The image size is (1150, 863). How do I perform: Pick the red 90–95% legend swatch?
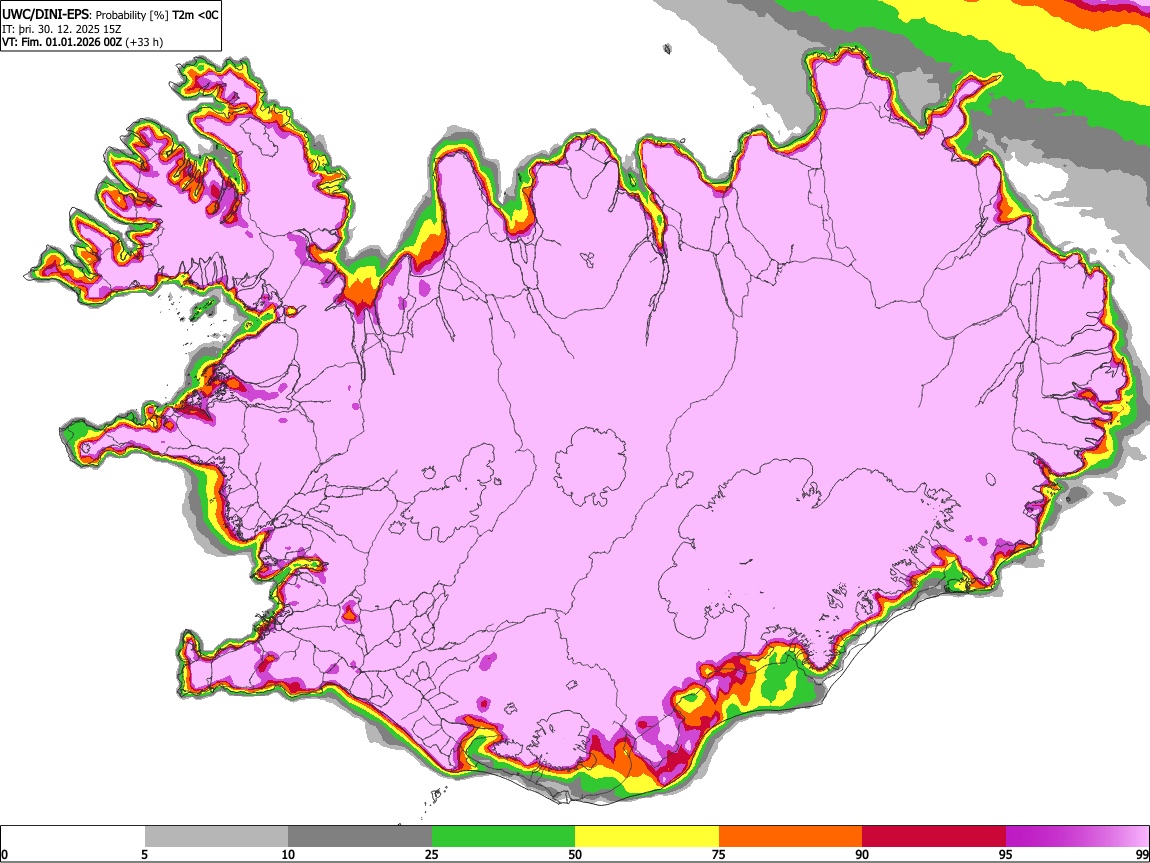934,836
